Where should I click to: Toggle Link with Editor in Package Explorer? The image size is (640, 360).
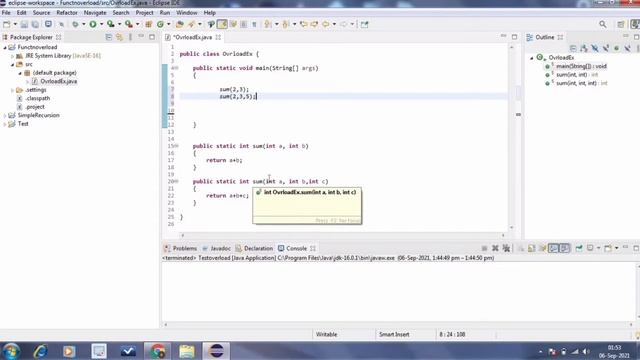120,37
